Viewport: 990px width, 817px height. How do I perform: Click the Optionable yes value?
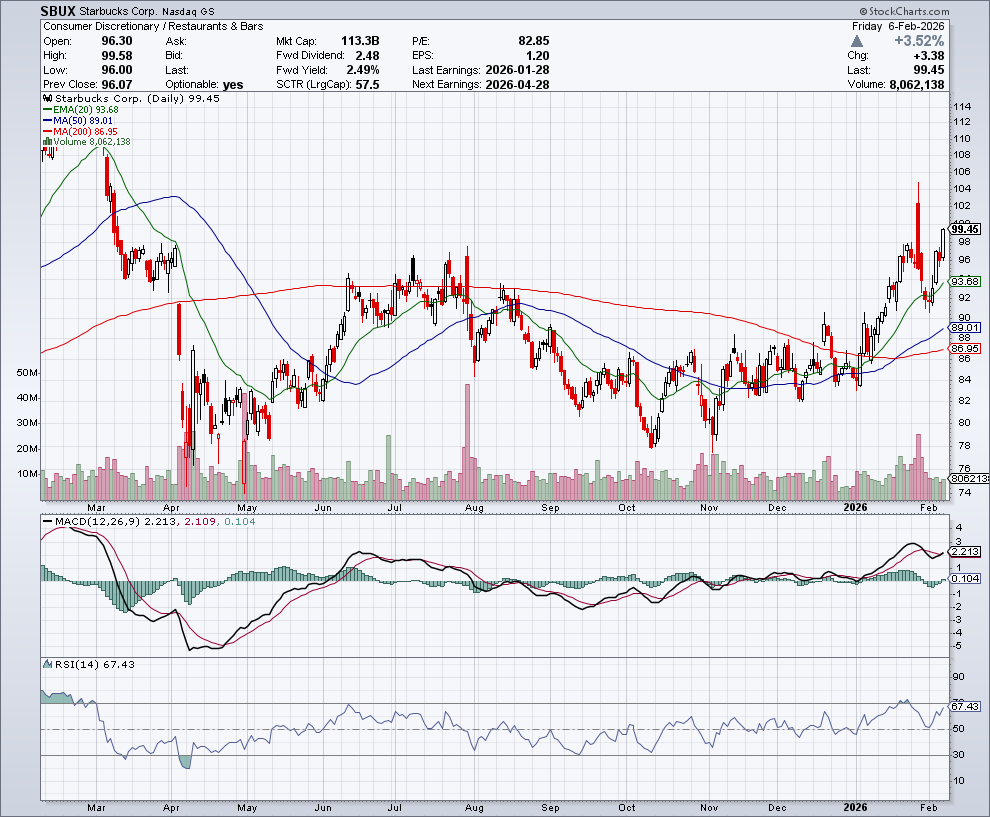coord(233,85)
